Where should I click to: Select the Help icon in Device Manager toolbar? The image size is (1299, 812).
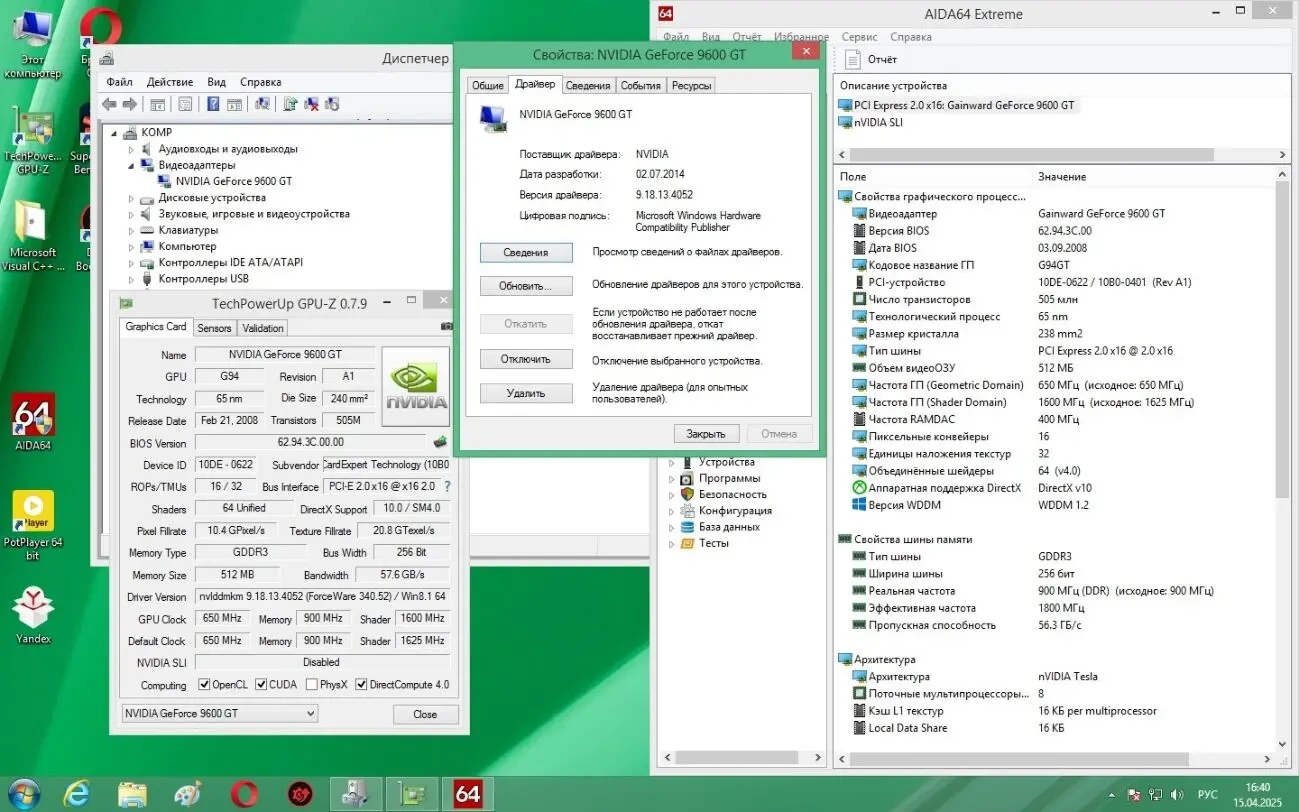point(211,103)
